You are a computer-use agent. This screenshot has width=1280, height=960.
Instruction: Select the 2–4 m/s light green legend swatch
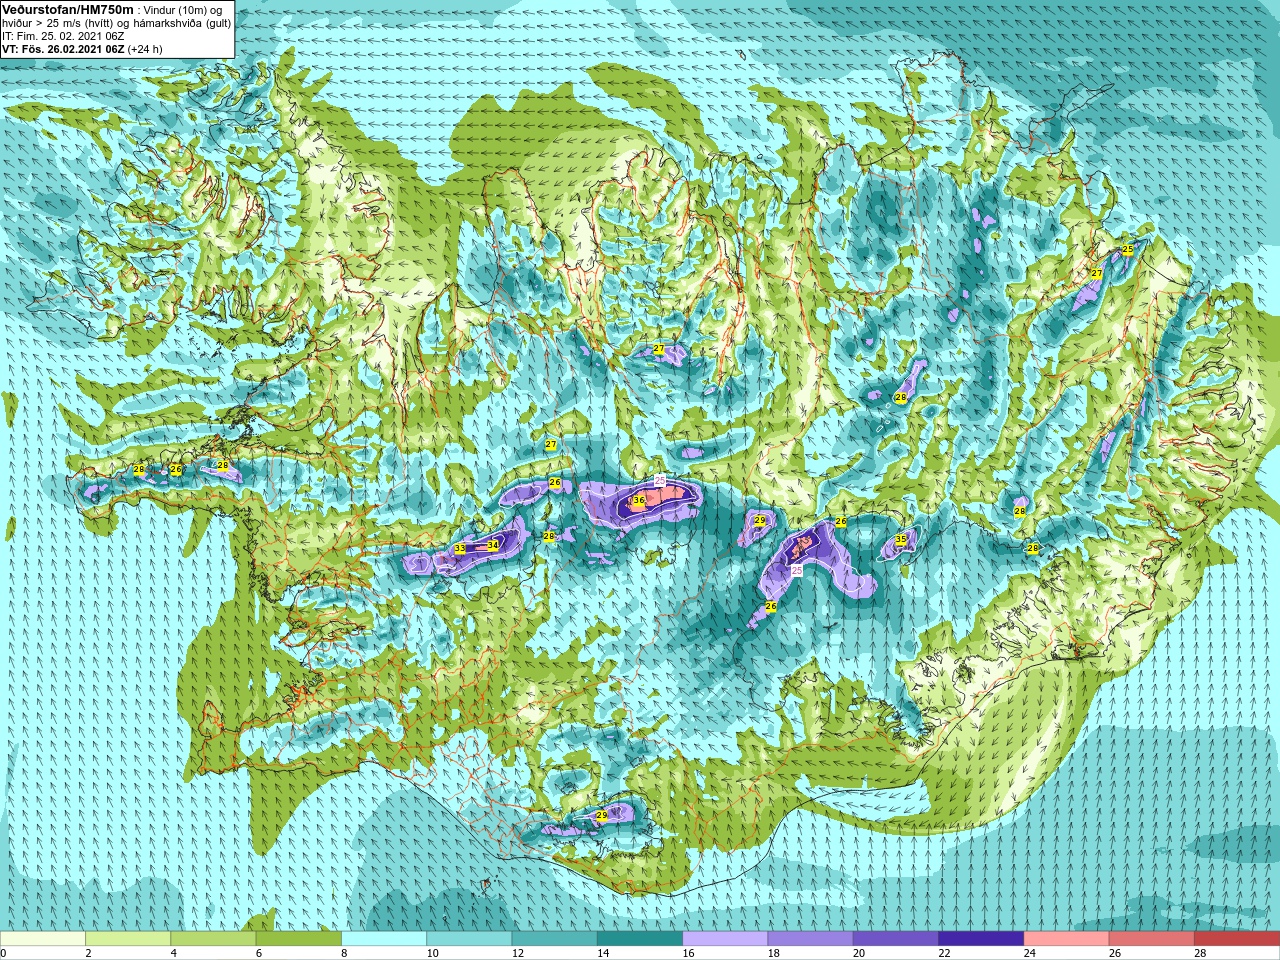pos(128,939)
